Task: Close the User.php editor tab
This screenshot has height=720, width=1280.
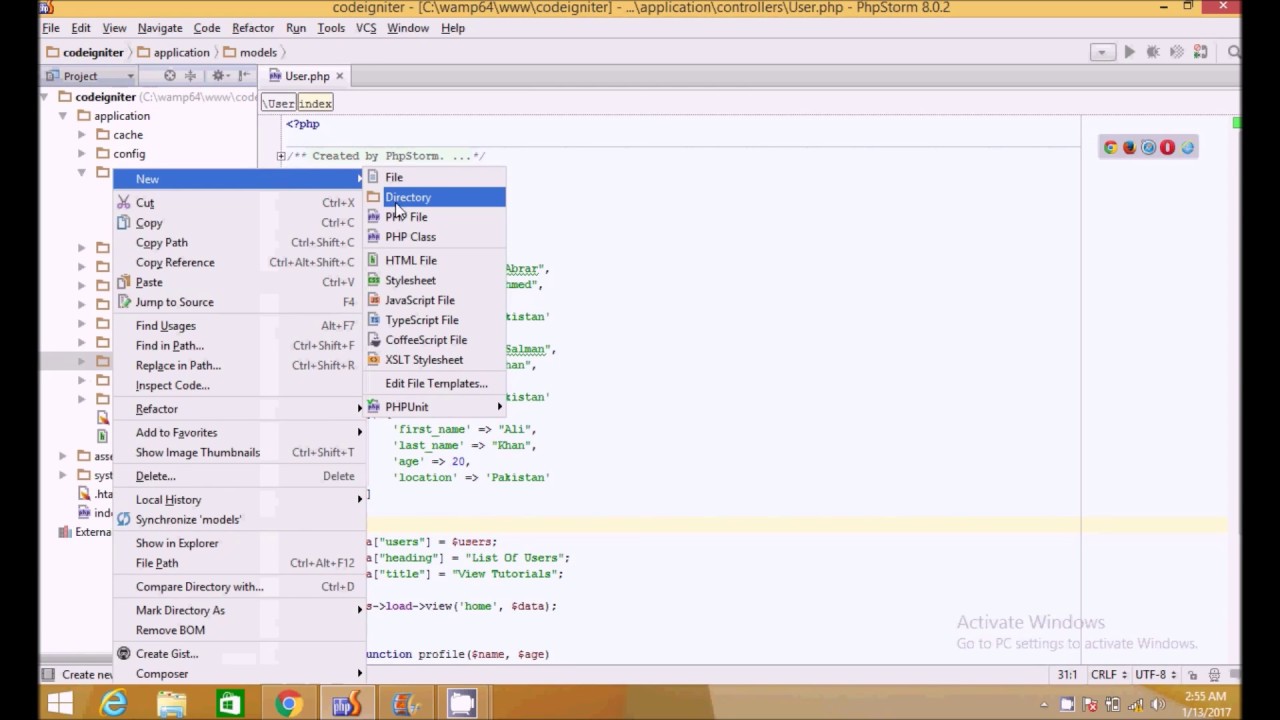Action: click(340, 76)
